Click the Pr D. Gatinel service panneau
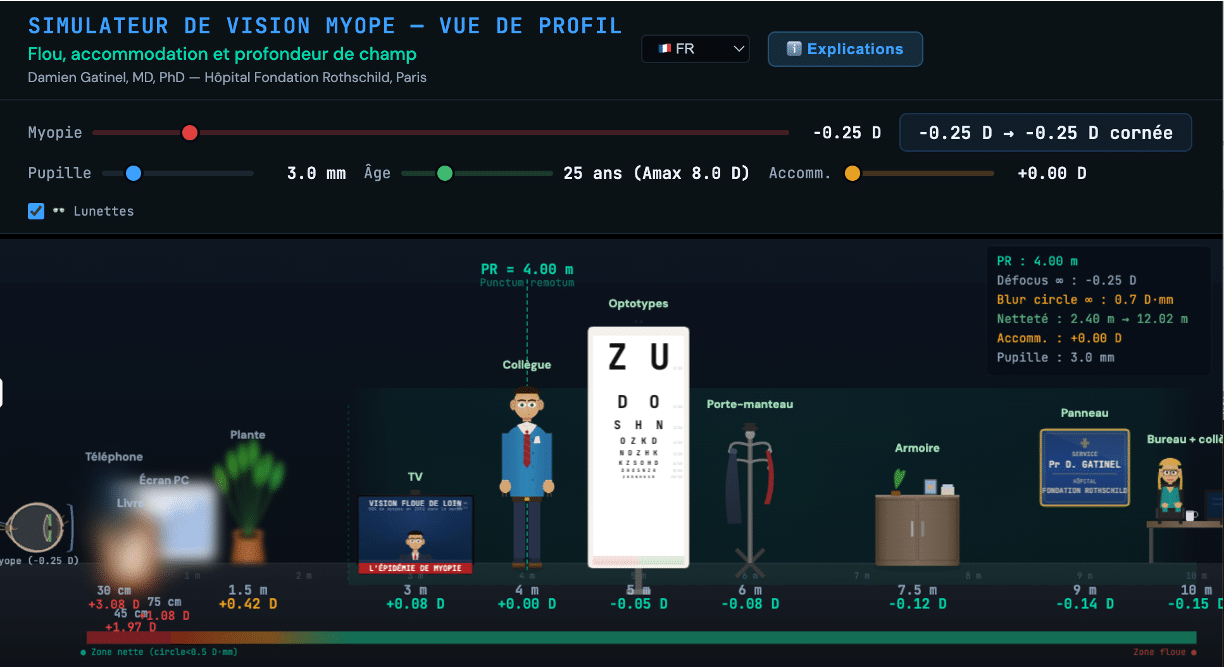 tap(1084, 467)
